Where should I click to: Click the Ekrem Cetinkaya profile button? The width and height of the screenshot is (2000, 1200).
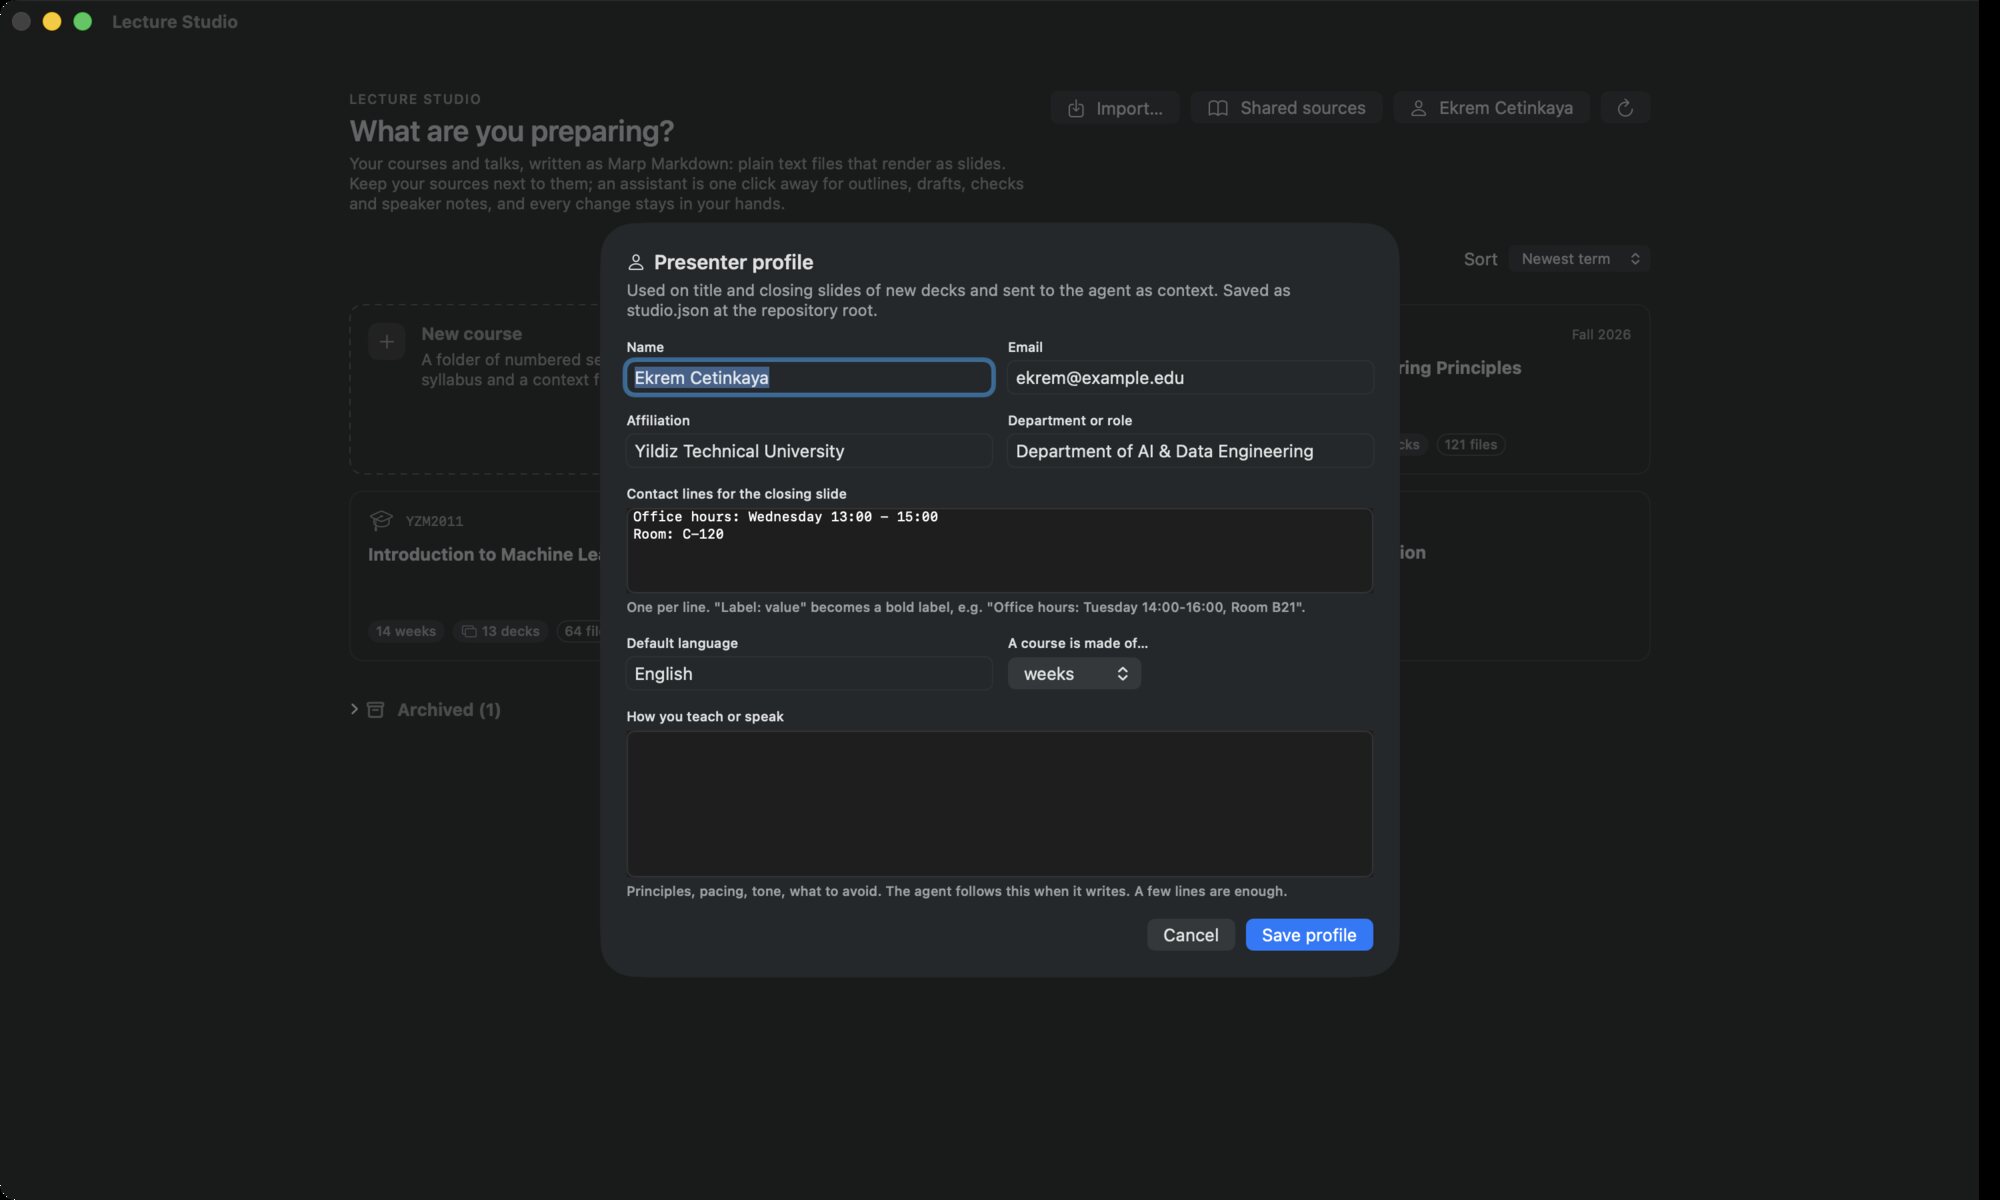click(1491, 108)
